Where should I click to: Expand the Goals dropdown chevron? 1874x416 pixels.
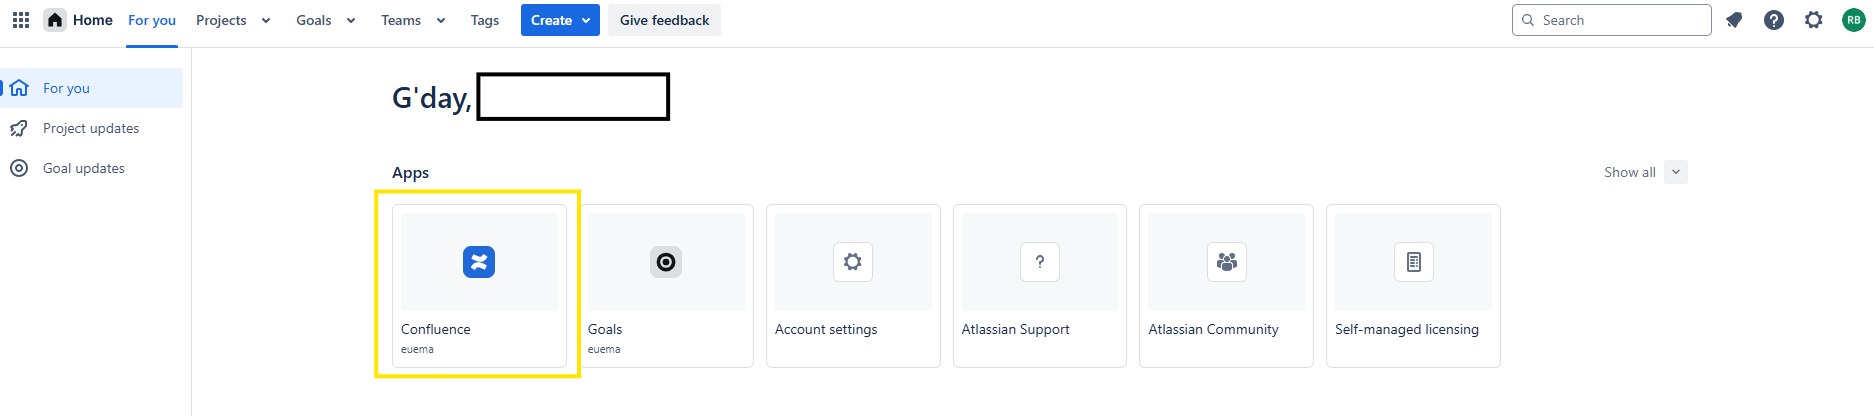click(351, 20)
